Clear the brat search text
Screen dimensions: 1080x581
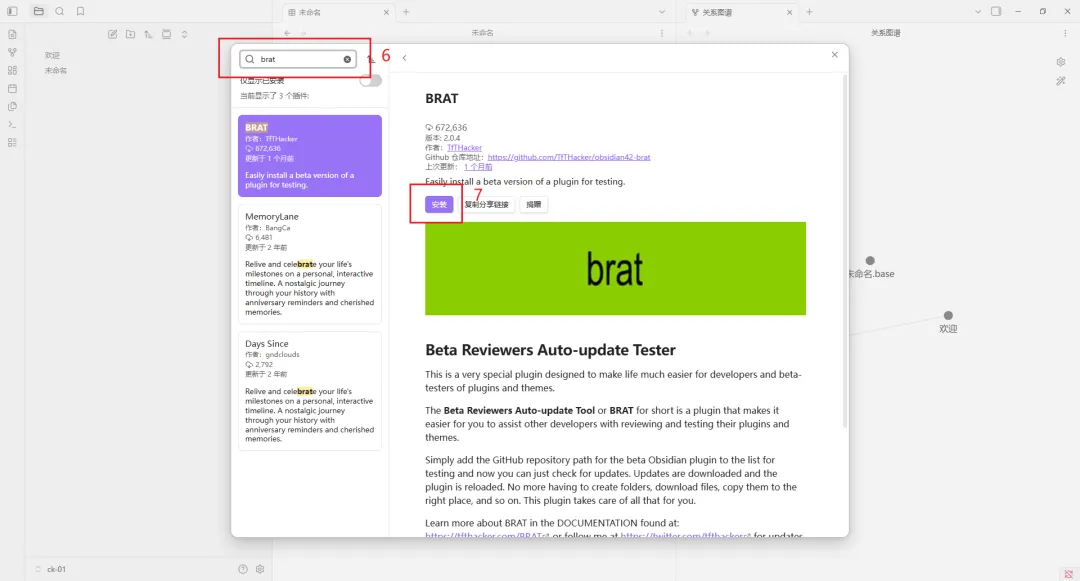347,59
